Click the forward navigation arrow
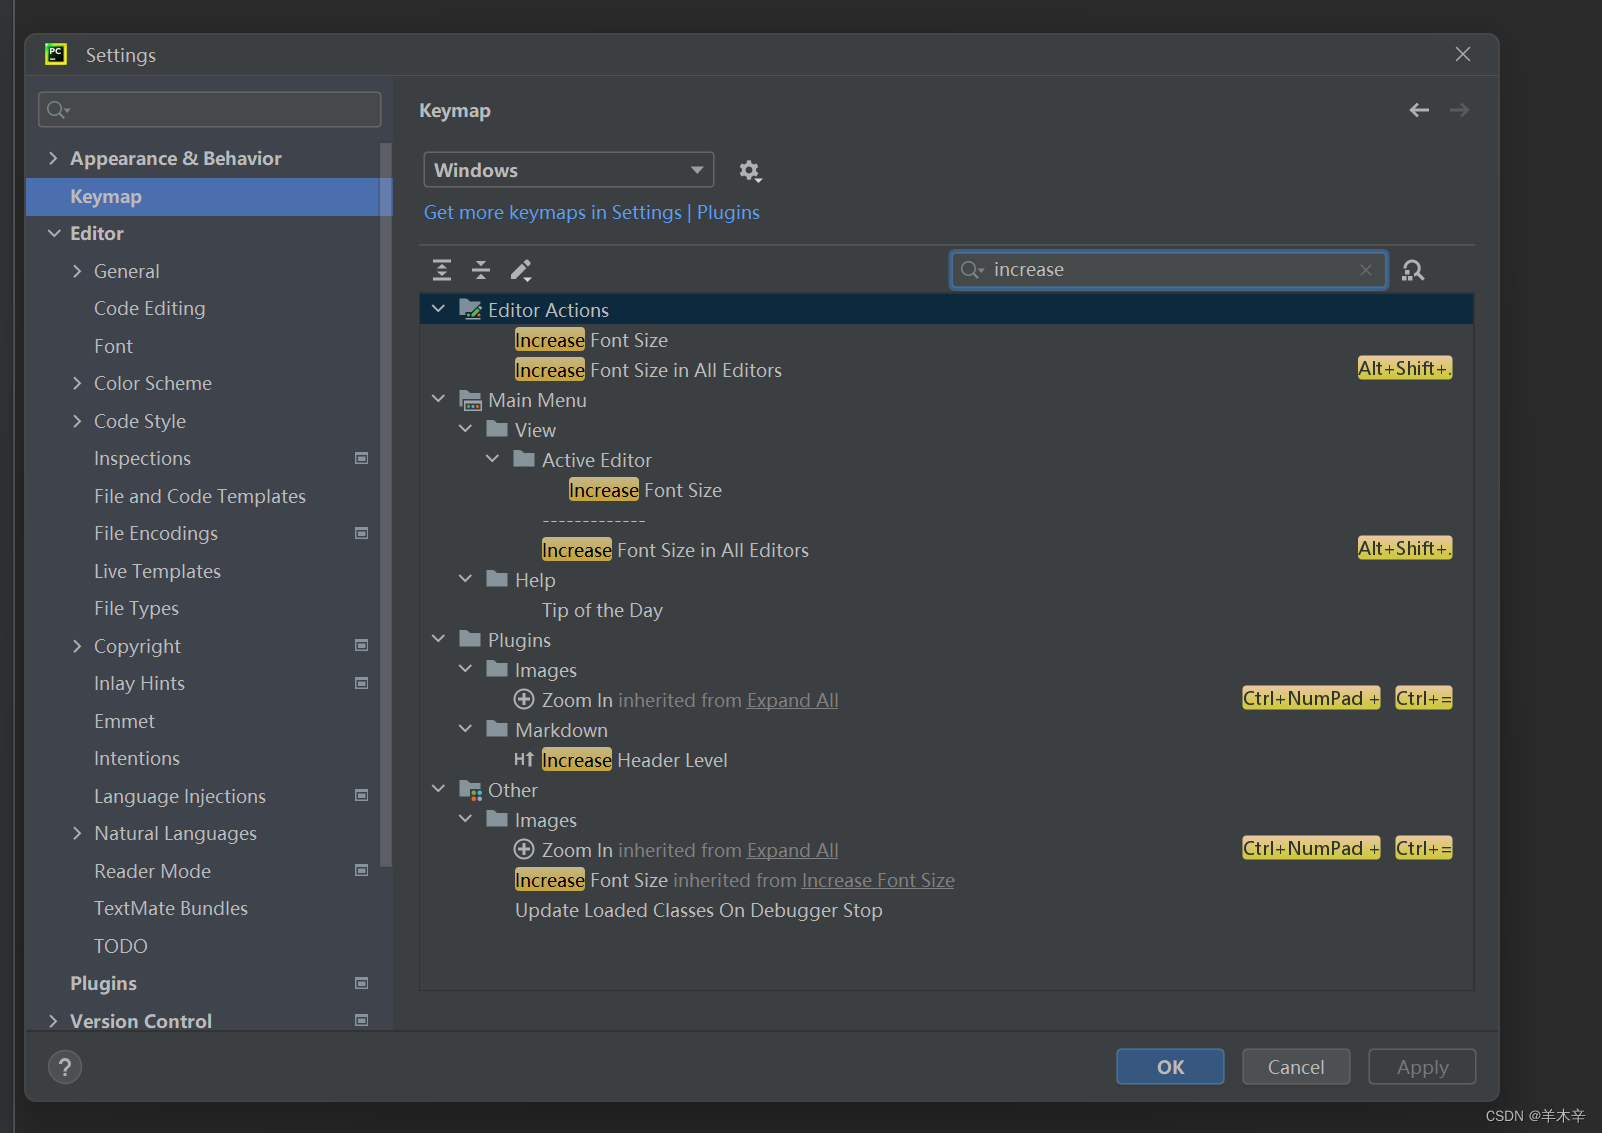Image resolution: width=1602 pixels, height=1133 pixels. click(x=1460, y=110)
